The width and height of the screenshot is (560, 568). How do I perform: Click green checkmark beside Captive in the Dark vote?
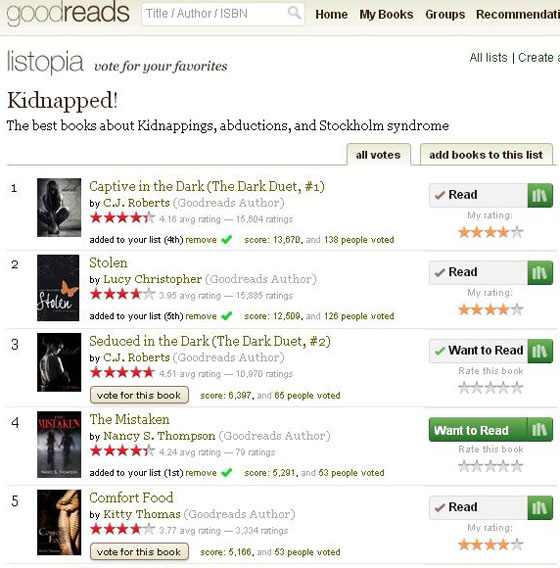tap(227, 239)
